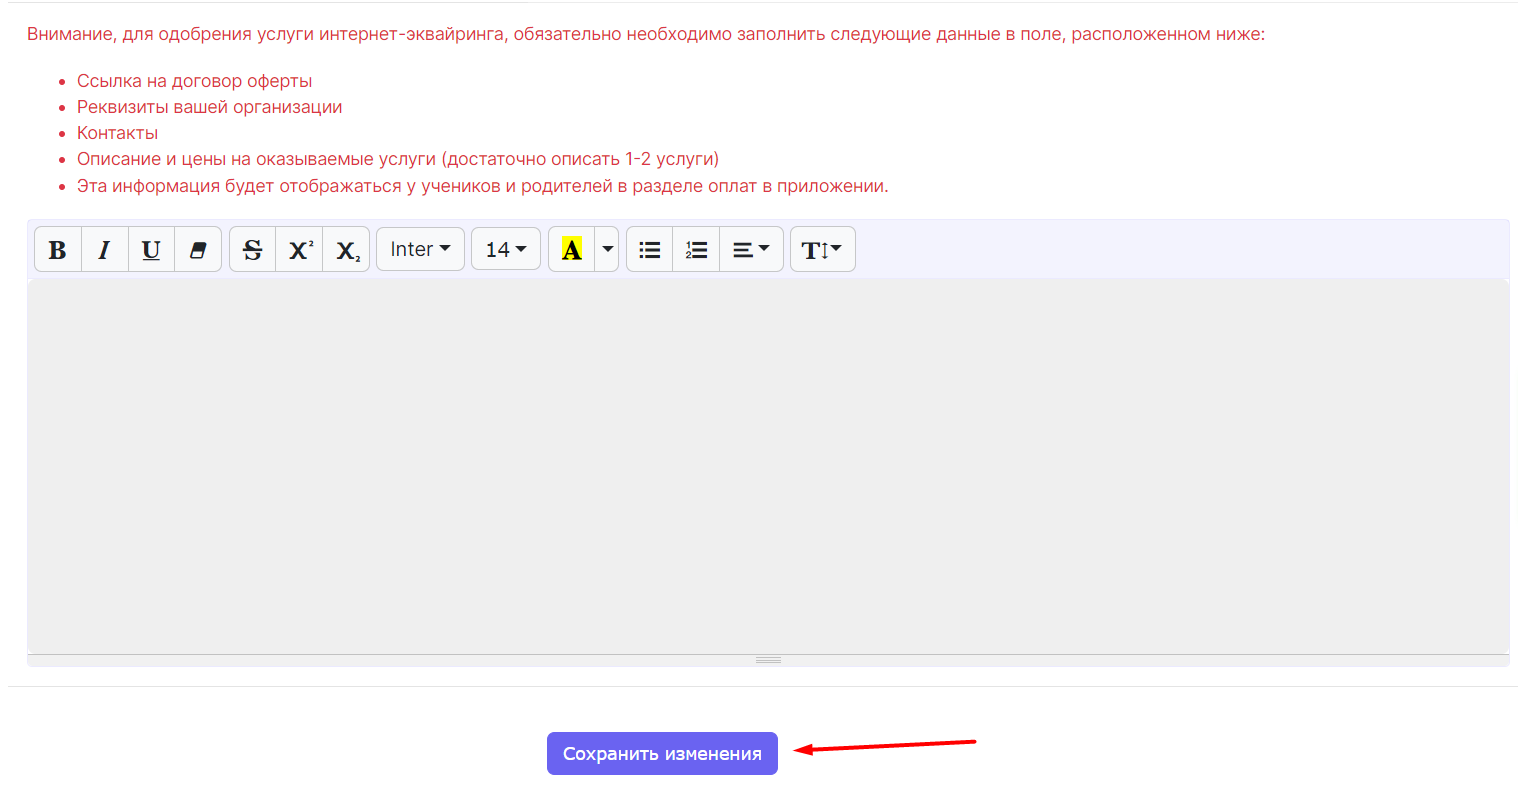
Task: Open the text color palette arrow
Action: click(x=607, y=249)
